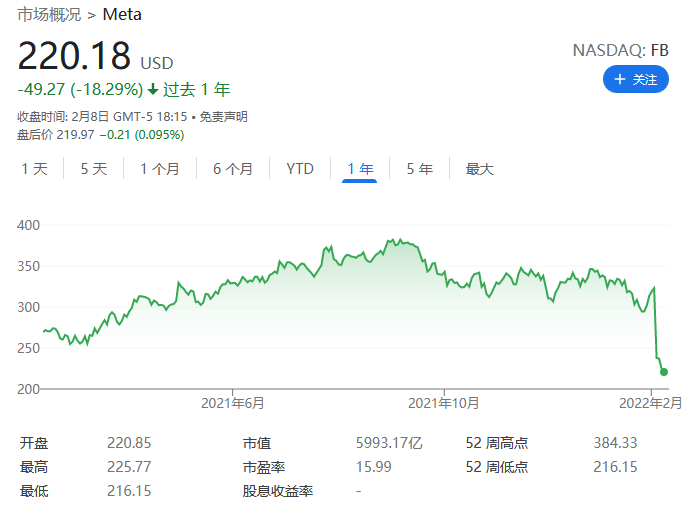The image size is (687, 510).
Task: Click the 股息收益率 label
Action: click(x=278, y=491)
